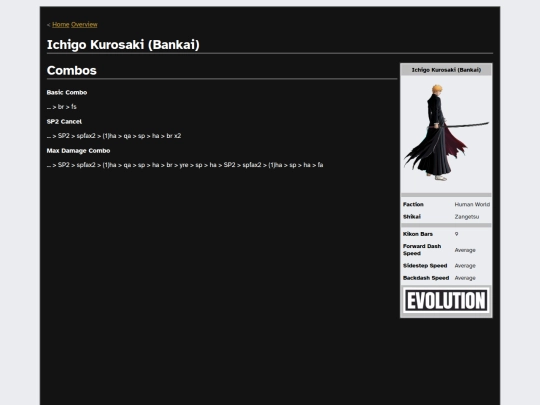The height and width of the screenshot is (405, 540).
Task: Click the Kikon Bars label
Action: [x=418, y=234]
